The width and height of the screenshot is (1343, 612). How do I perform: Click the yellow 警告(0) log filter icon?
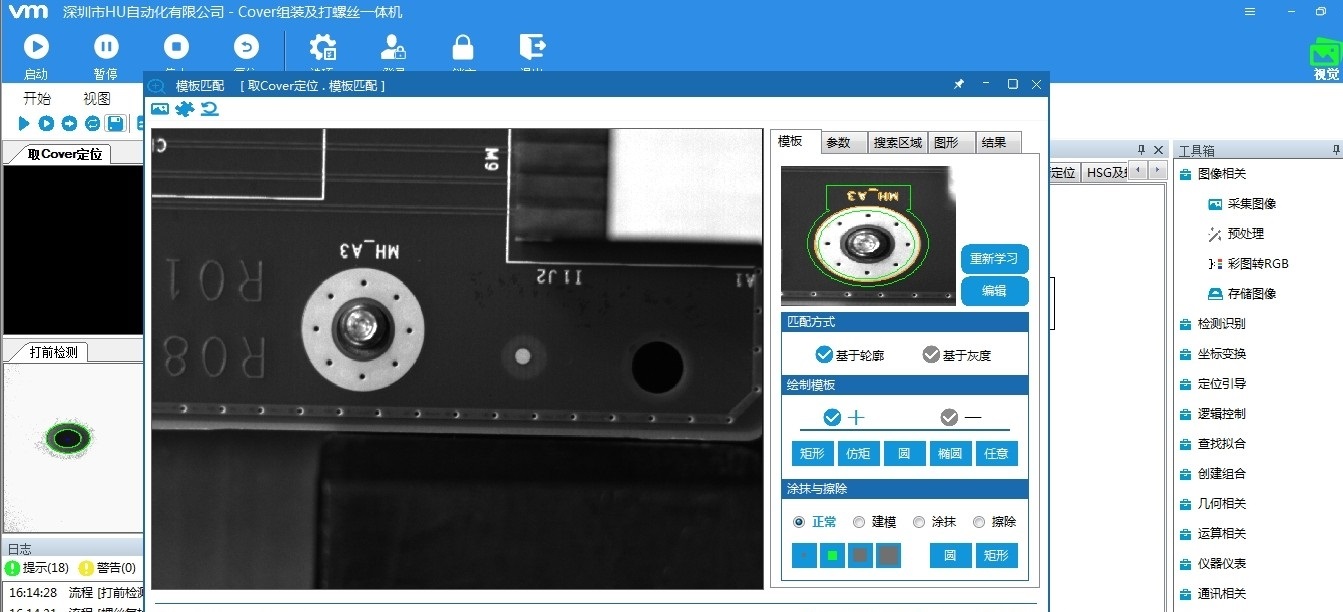point(86,568)
